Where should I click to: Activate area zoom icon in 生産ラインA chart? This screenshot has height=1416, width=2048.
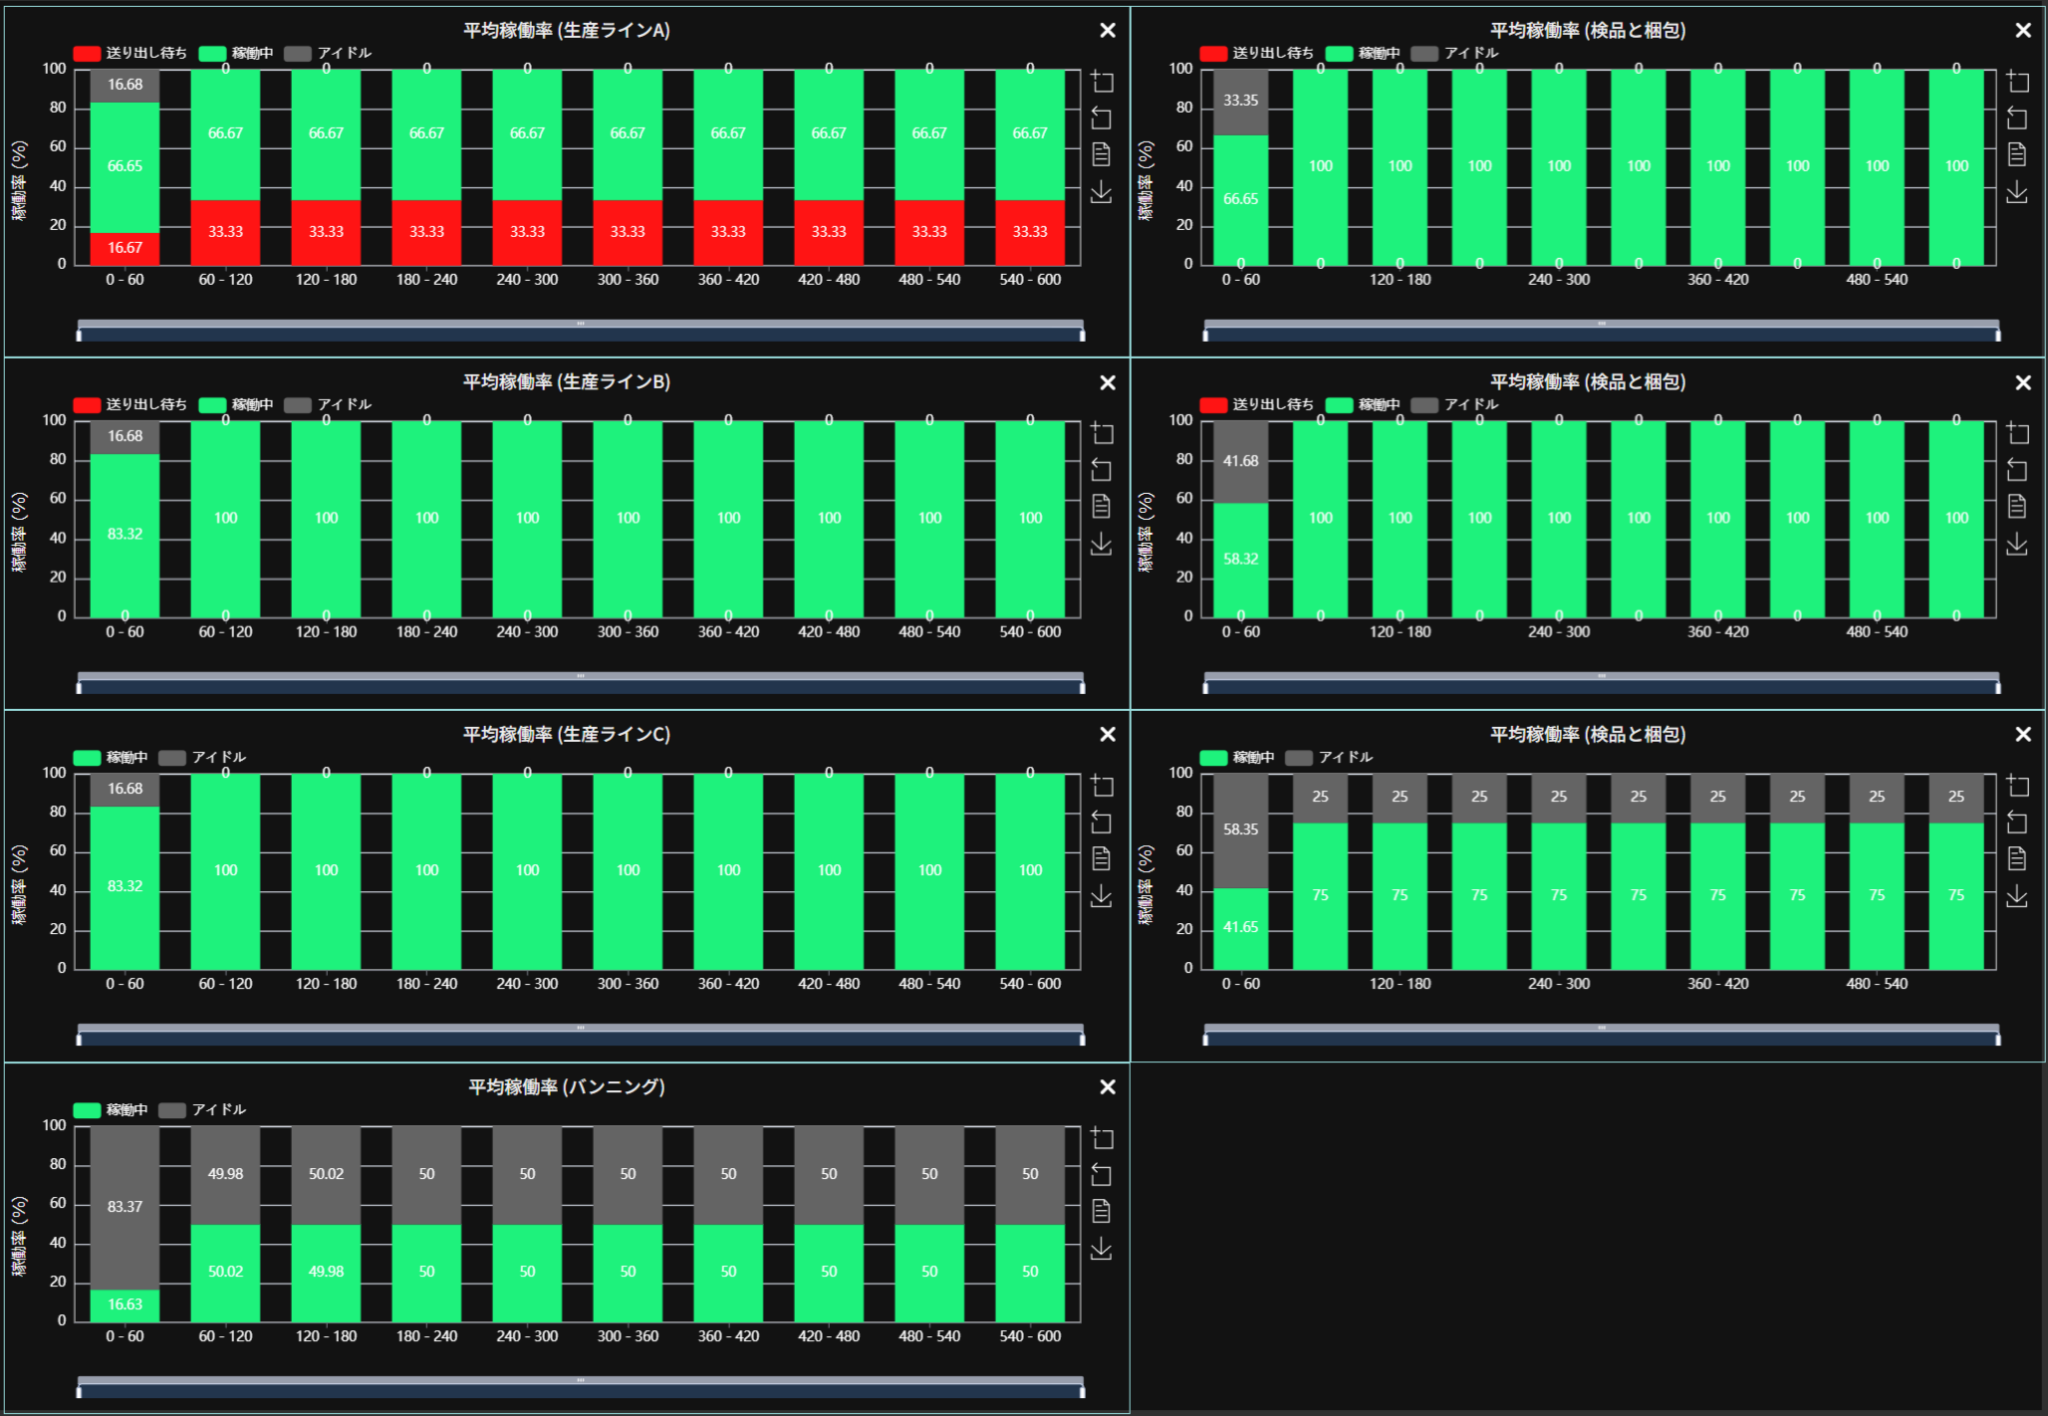tap(1101, 82)
